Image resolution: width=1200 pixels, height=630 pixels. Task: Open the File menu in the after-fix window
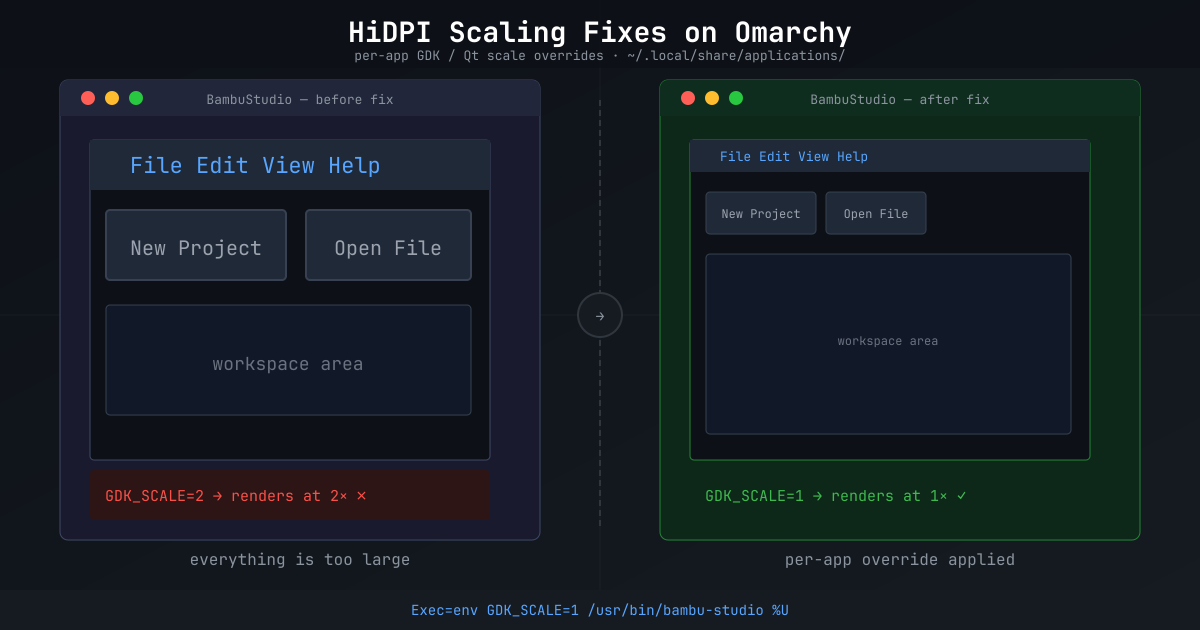[x=735, y=157]
